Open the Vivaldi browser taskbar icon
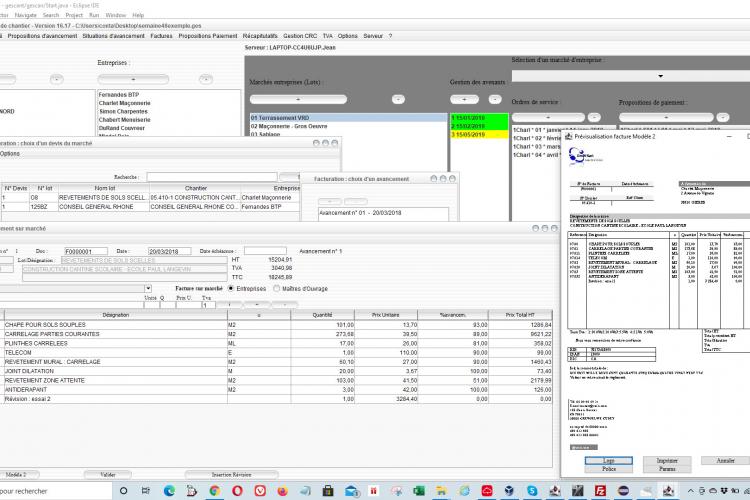This screenshot has width=750, height=500. [260, 490]
